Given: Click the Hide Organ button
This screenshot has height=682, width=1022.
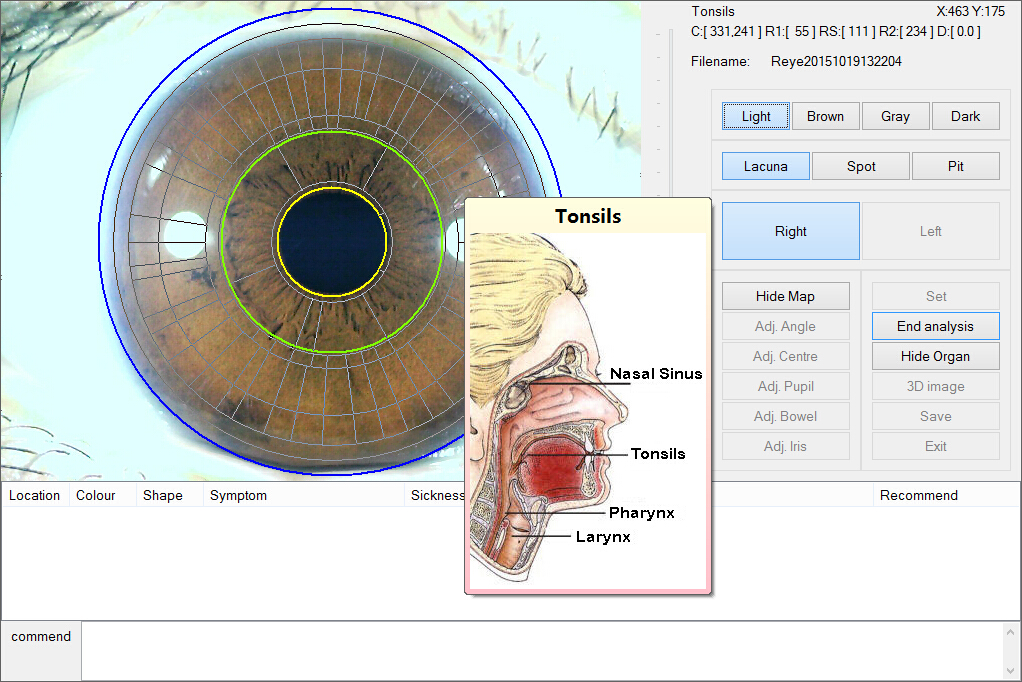Looking at the screenshot, I should [x=935, y=356].
